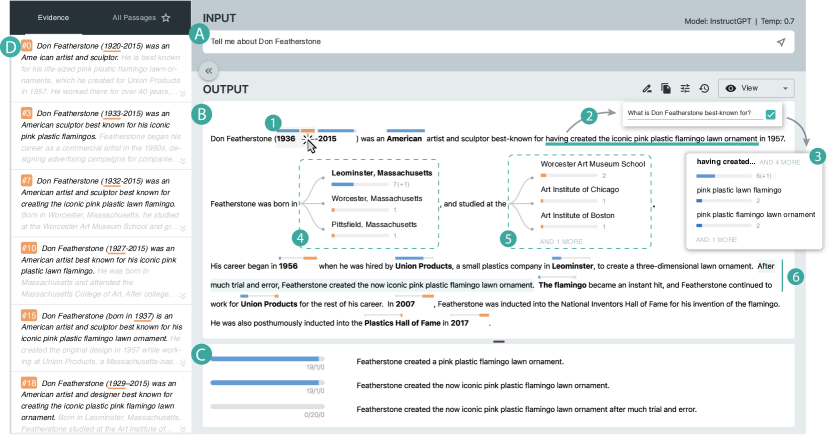830x435 pixels.
Task: Open the View dropdown
Action: (x=756, y=88)
